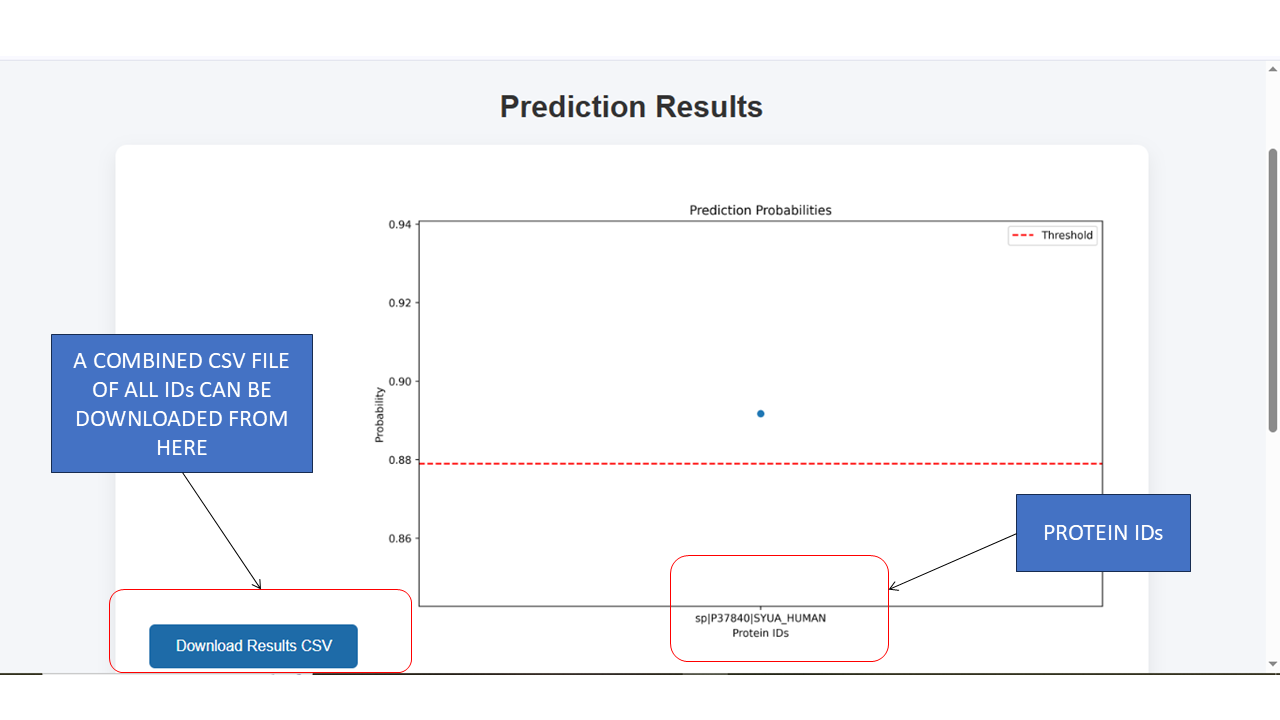Click the sp|P37840|SYUA_HUMAN axis label

[x=760, y=618]
